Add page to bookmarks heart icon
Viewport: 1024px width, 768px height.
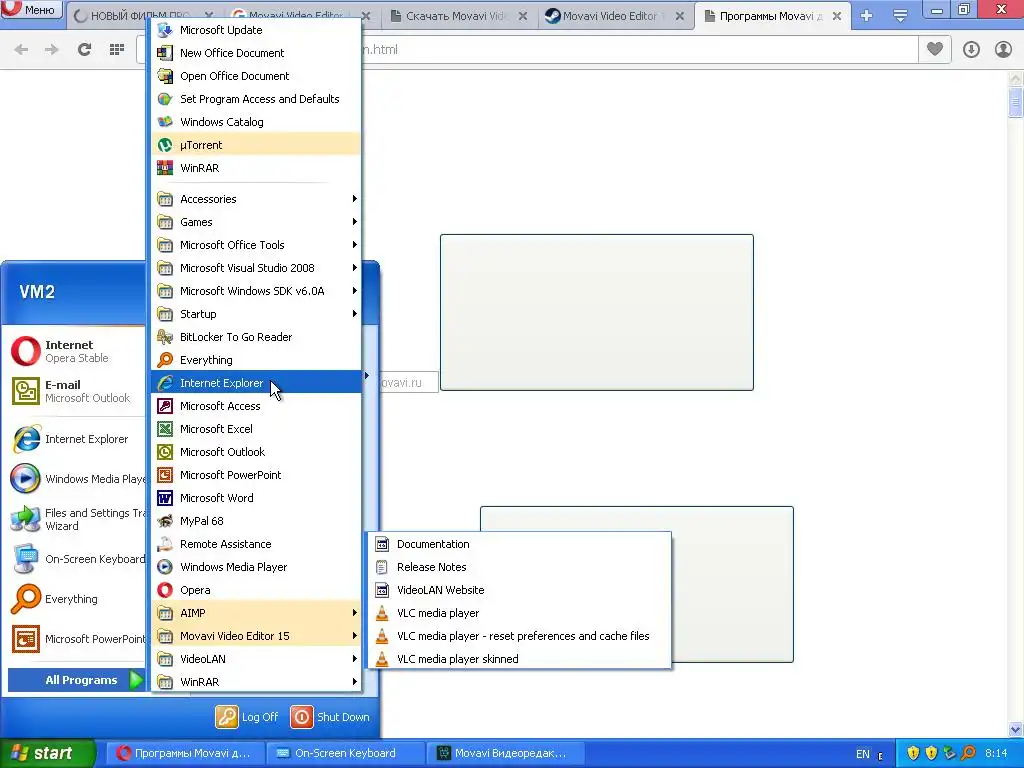point(935,49)
